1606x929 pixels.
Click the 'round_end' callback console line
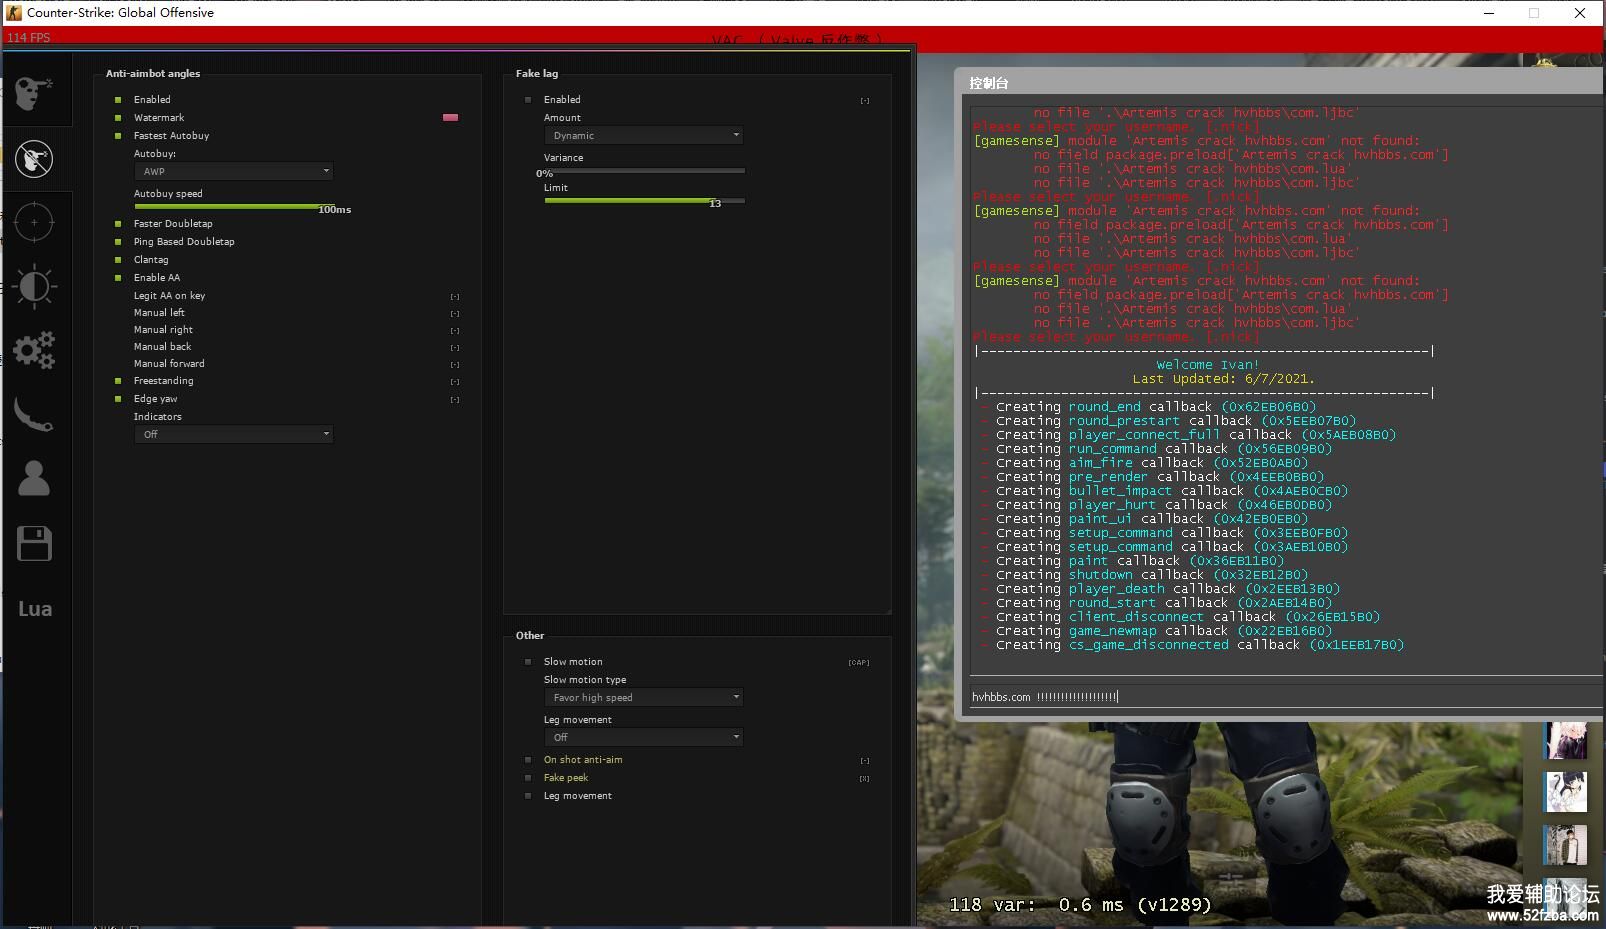point(1148,407)
